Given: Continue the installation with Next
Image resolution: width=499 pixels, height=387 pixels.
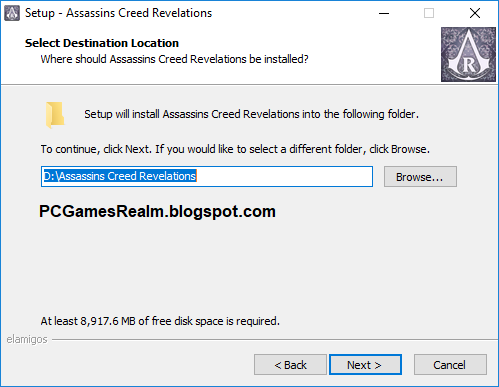Looking at the screenshot, I should 365,365.
